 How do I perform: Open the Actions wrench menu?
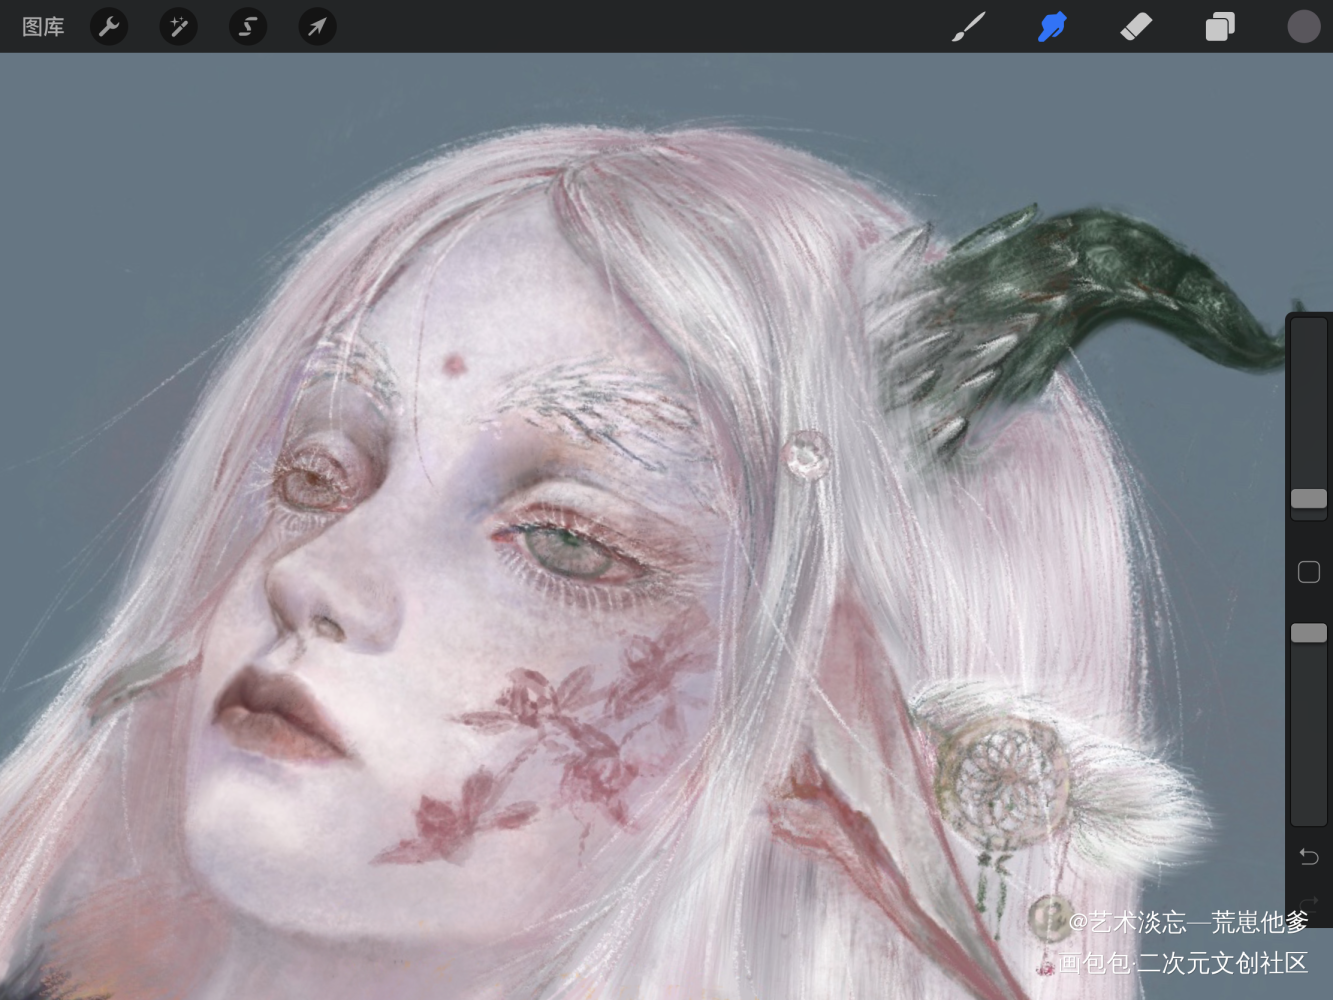[109, 27]
